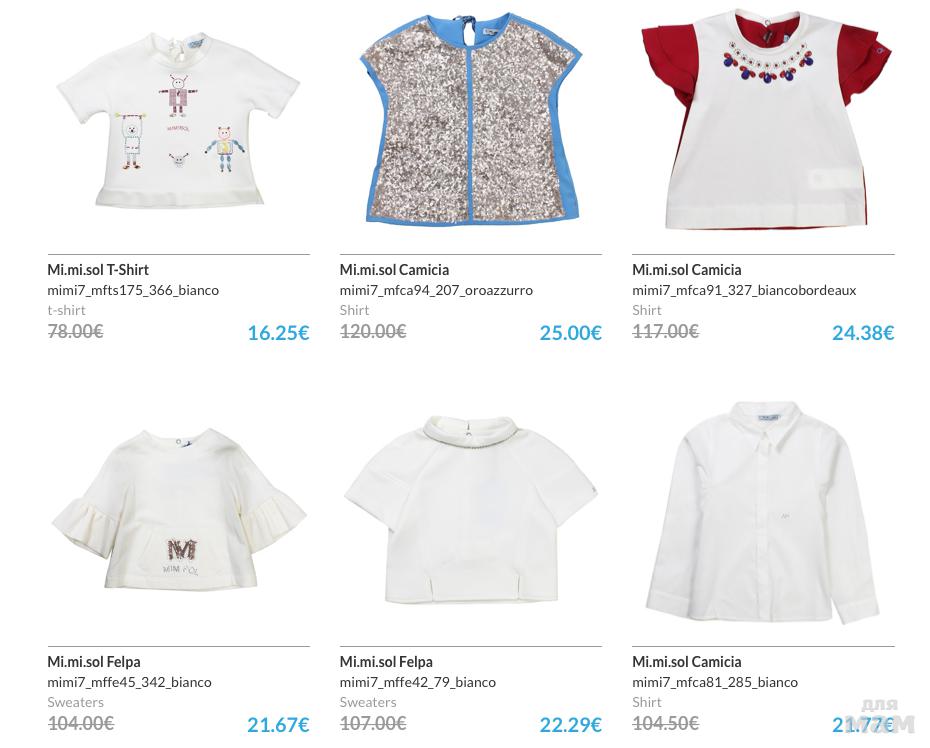Click the crossed-out 120.00€ original price
The width and height of the screenshot is (930, 748).
click(x=372, y=331)
